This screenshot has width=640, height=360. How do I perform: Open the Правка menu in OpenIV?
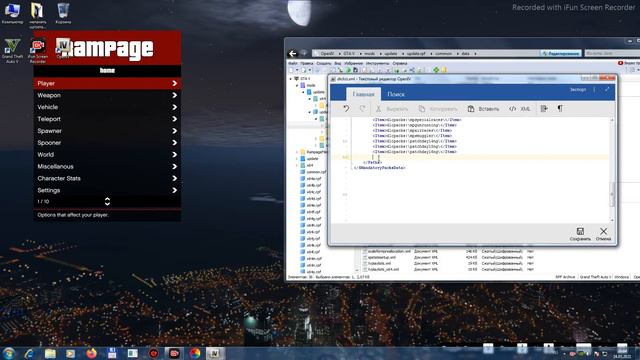point(307,63)
